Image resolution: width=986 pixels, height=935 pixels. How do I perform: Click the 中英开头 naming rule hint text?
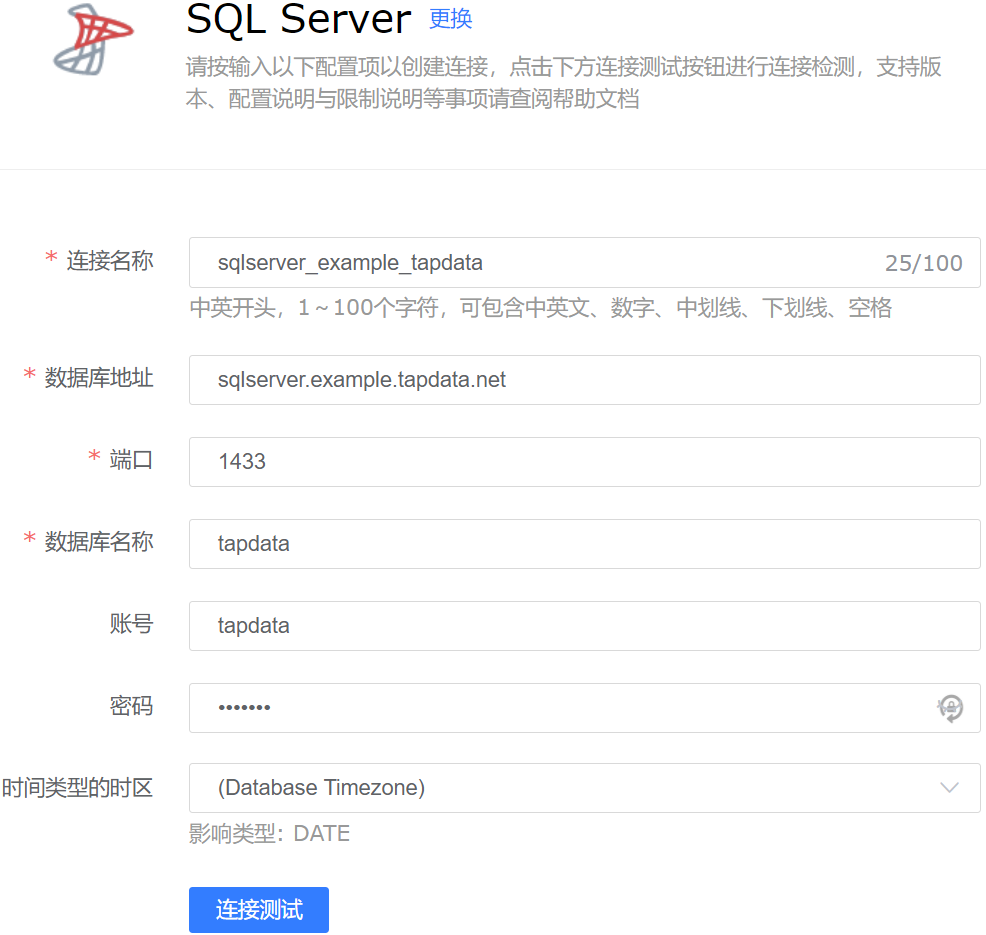541,308
